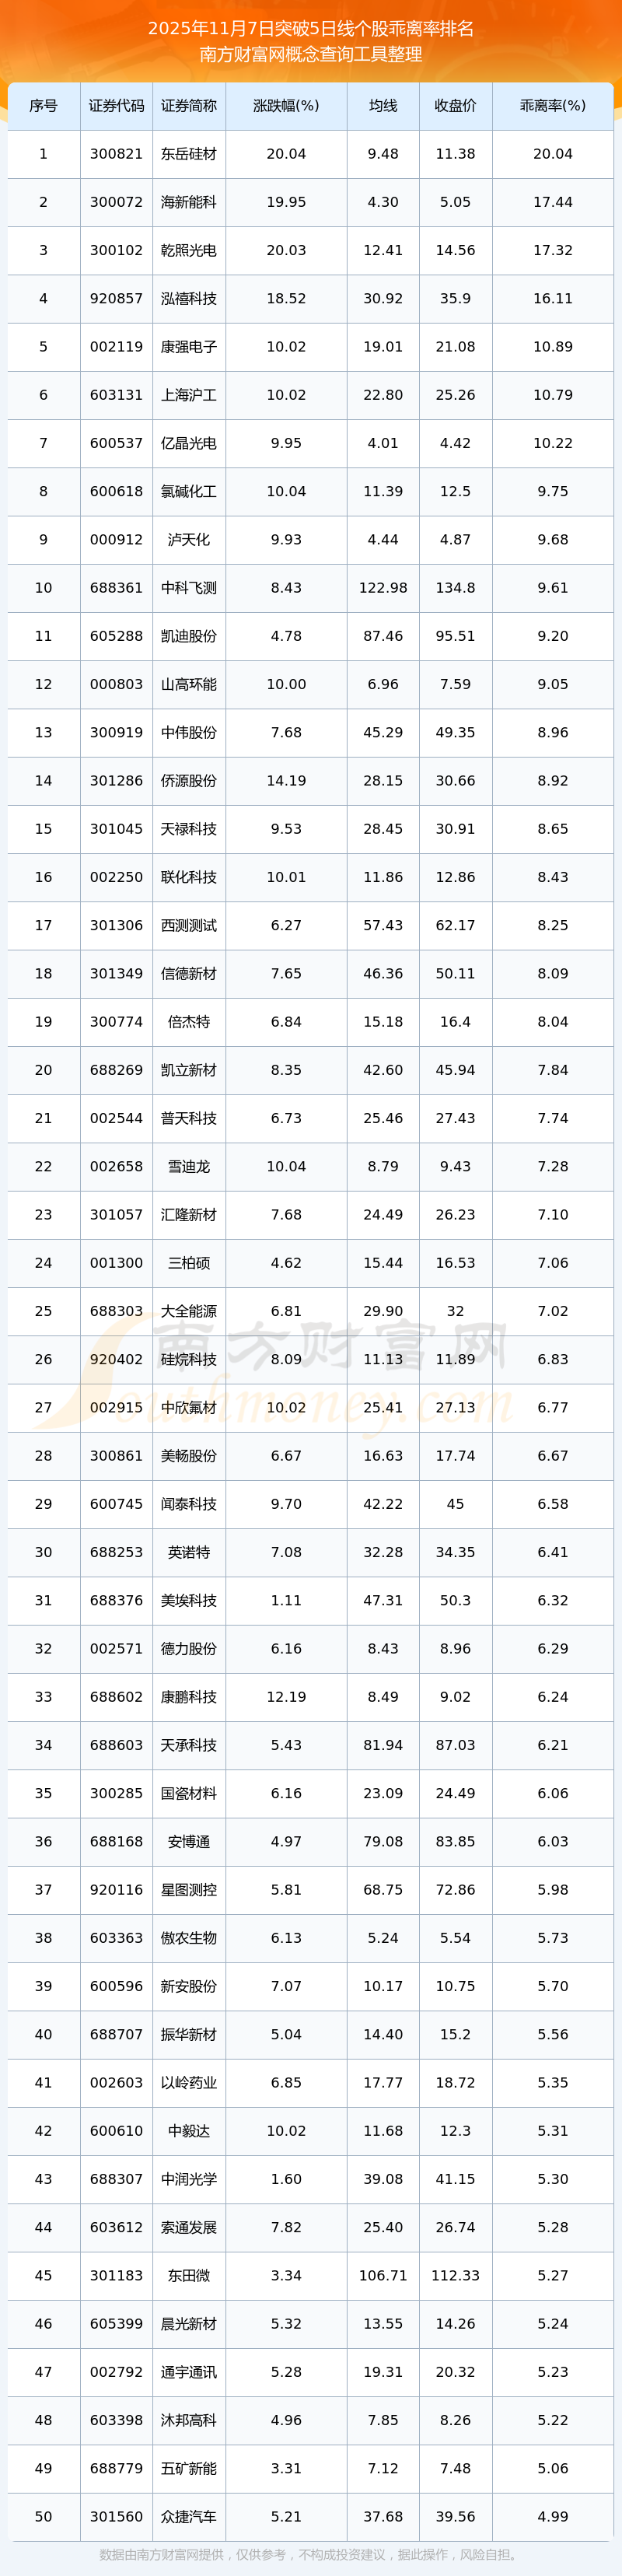Click stock name 傲农生物
Image resolution: width=622 pixels, height=2576 pixels.
(189, 1937)
